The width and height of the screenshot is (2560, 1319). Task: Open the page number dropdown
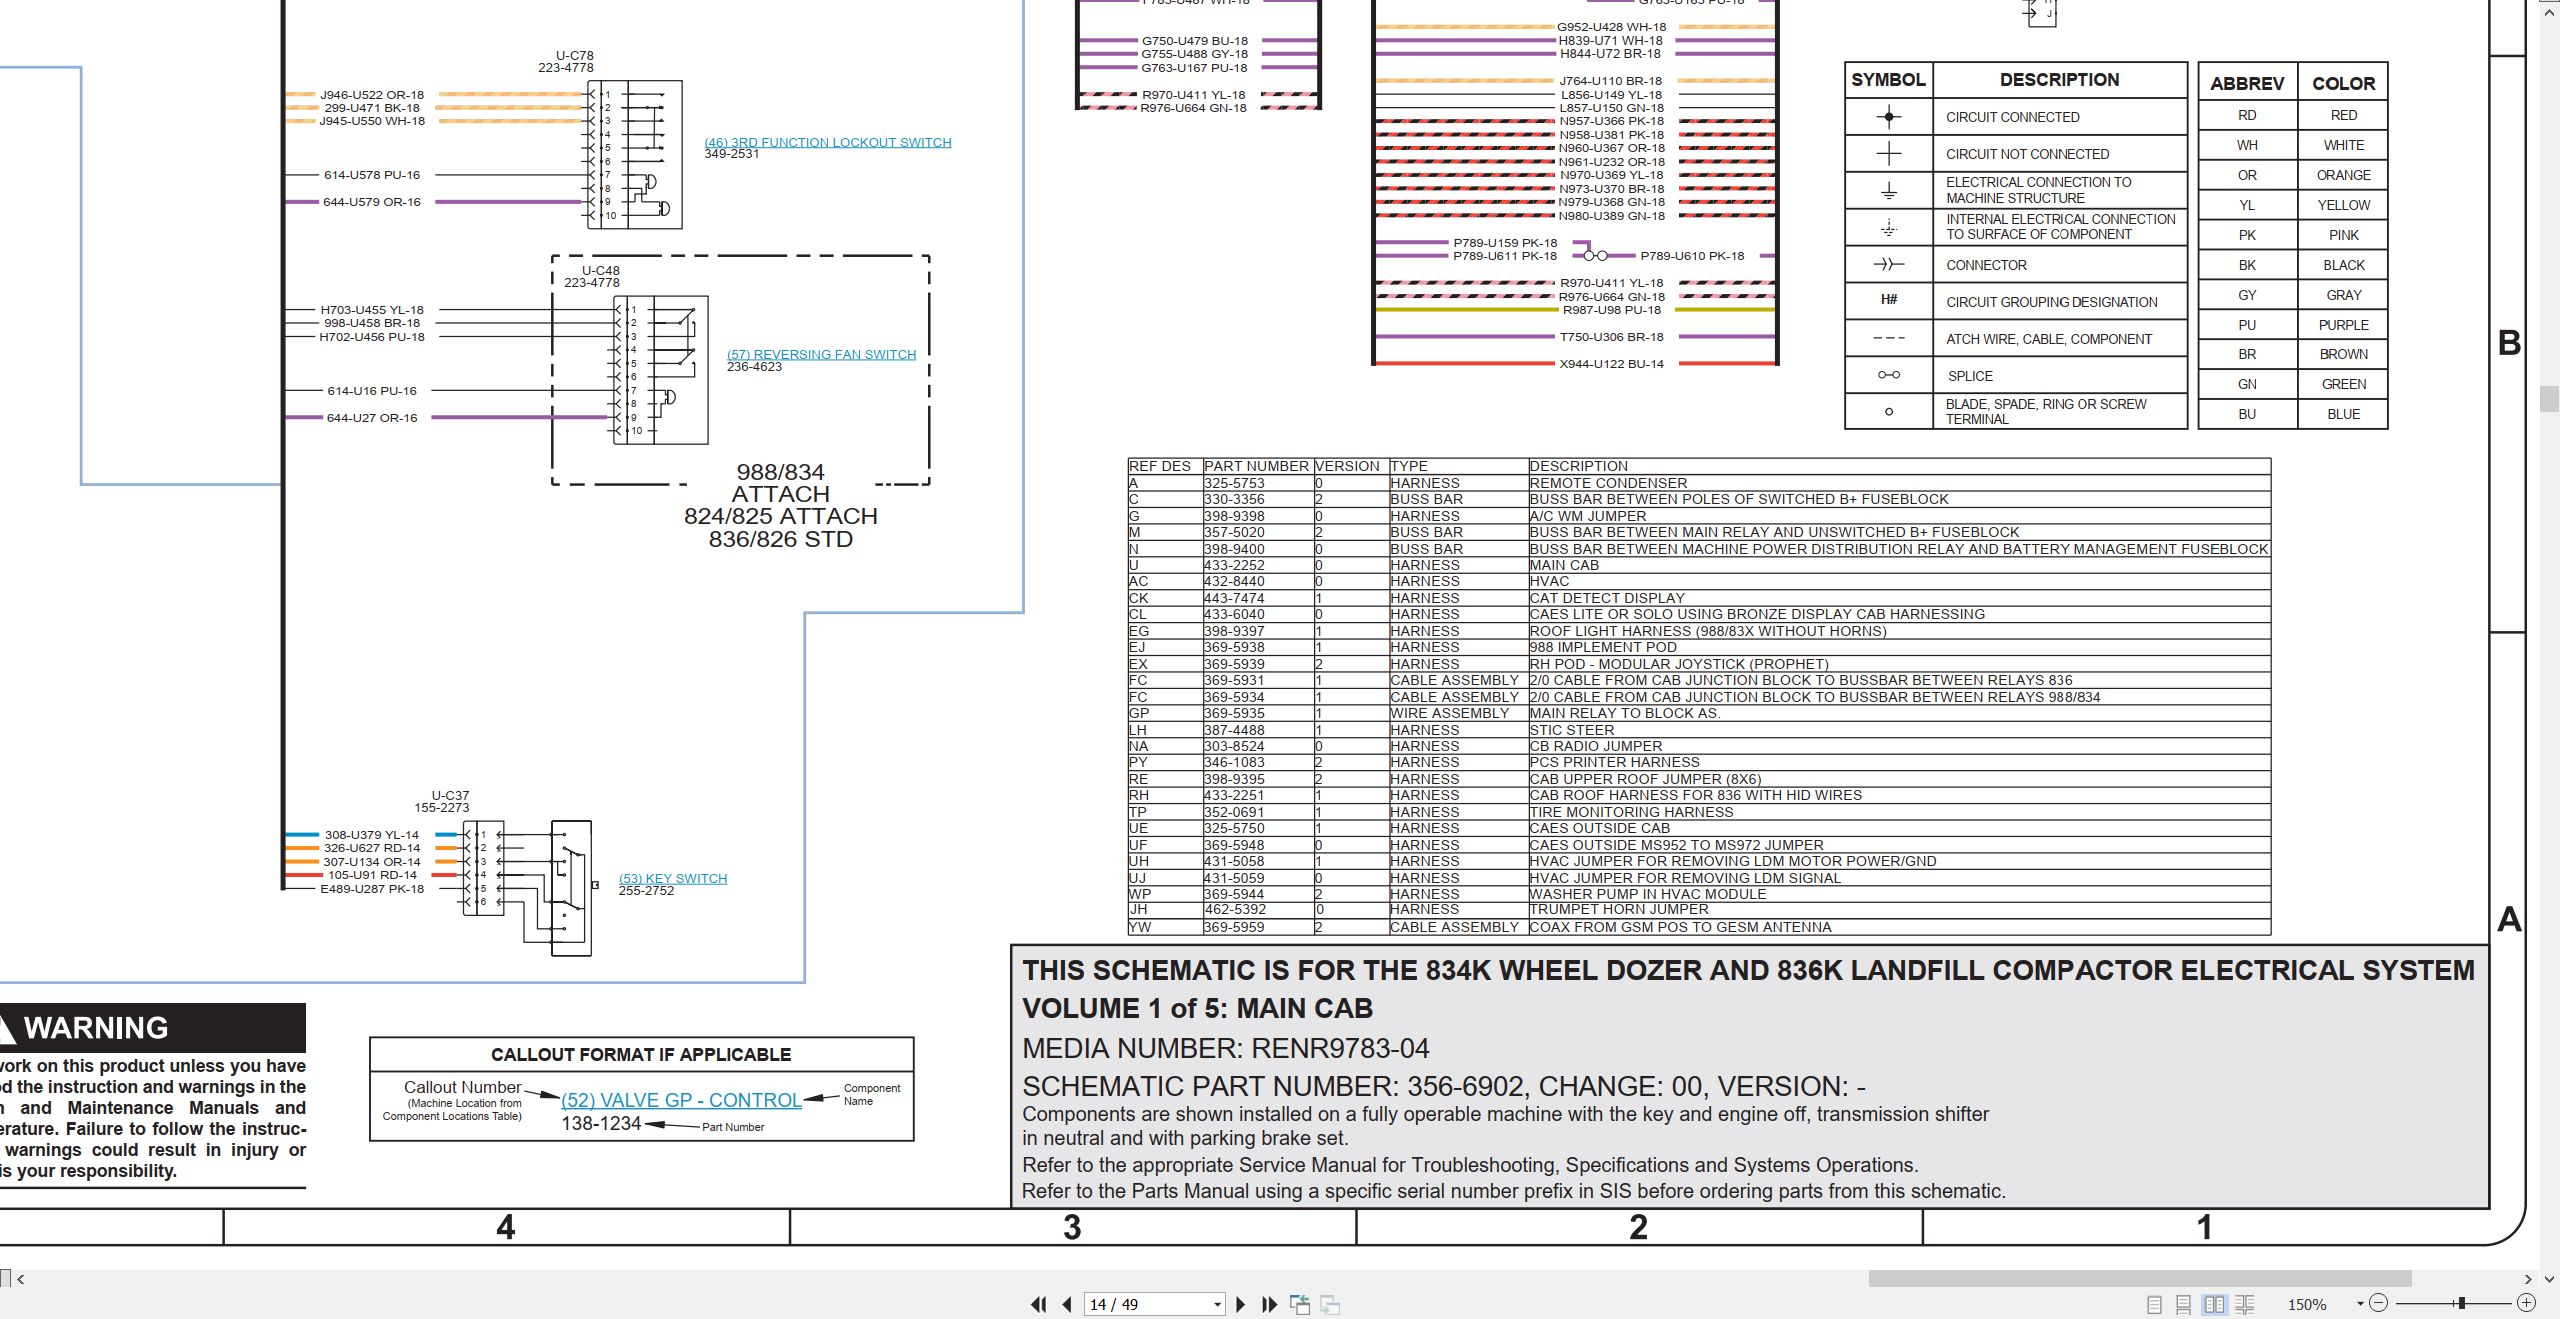coord(1217,1304)
